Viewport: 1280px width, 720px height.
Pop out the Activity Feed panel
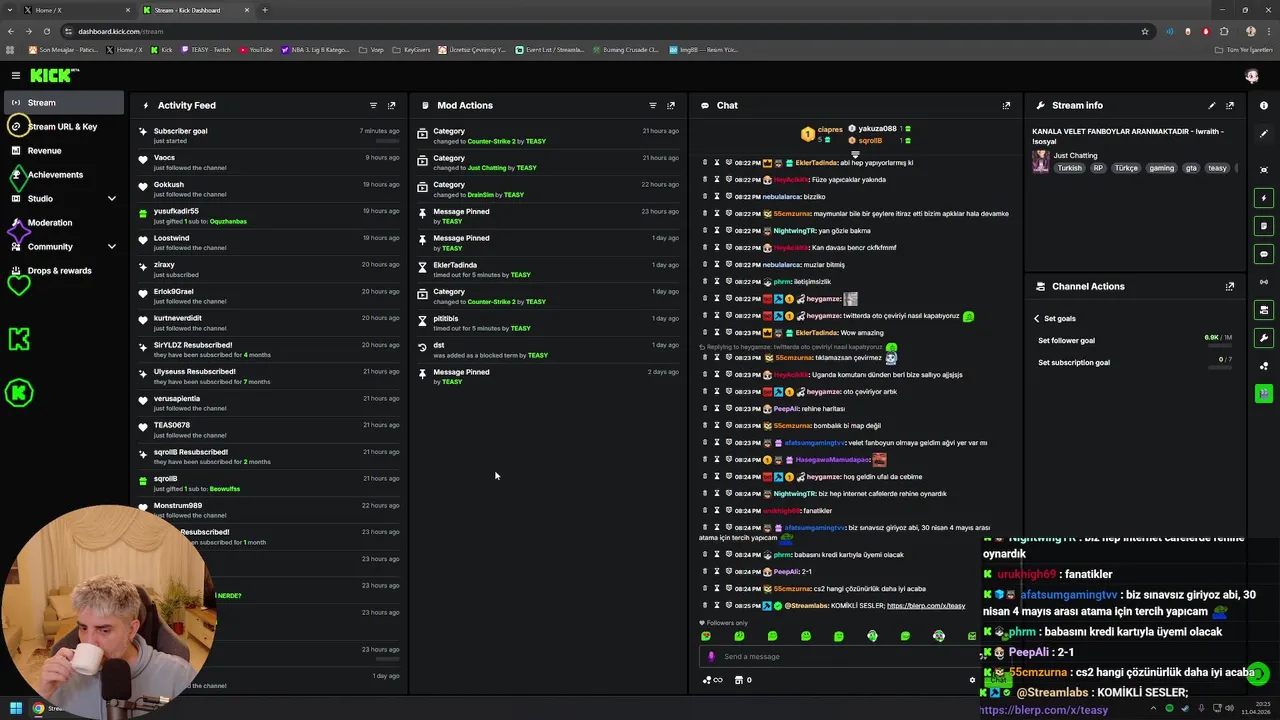(391, 105)
